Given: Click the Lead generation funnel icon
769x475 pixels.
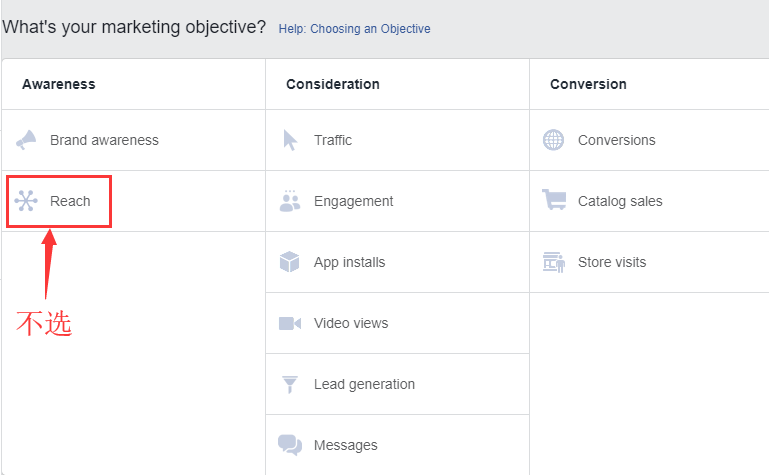Looking at the screenshot, I should coord(290,384).
